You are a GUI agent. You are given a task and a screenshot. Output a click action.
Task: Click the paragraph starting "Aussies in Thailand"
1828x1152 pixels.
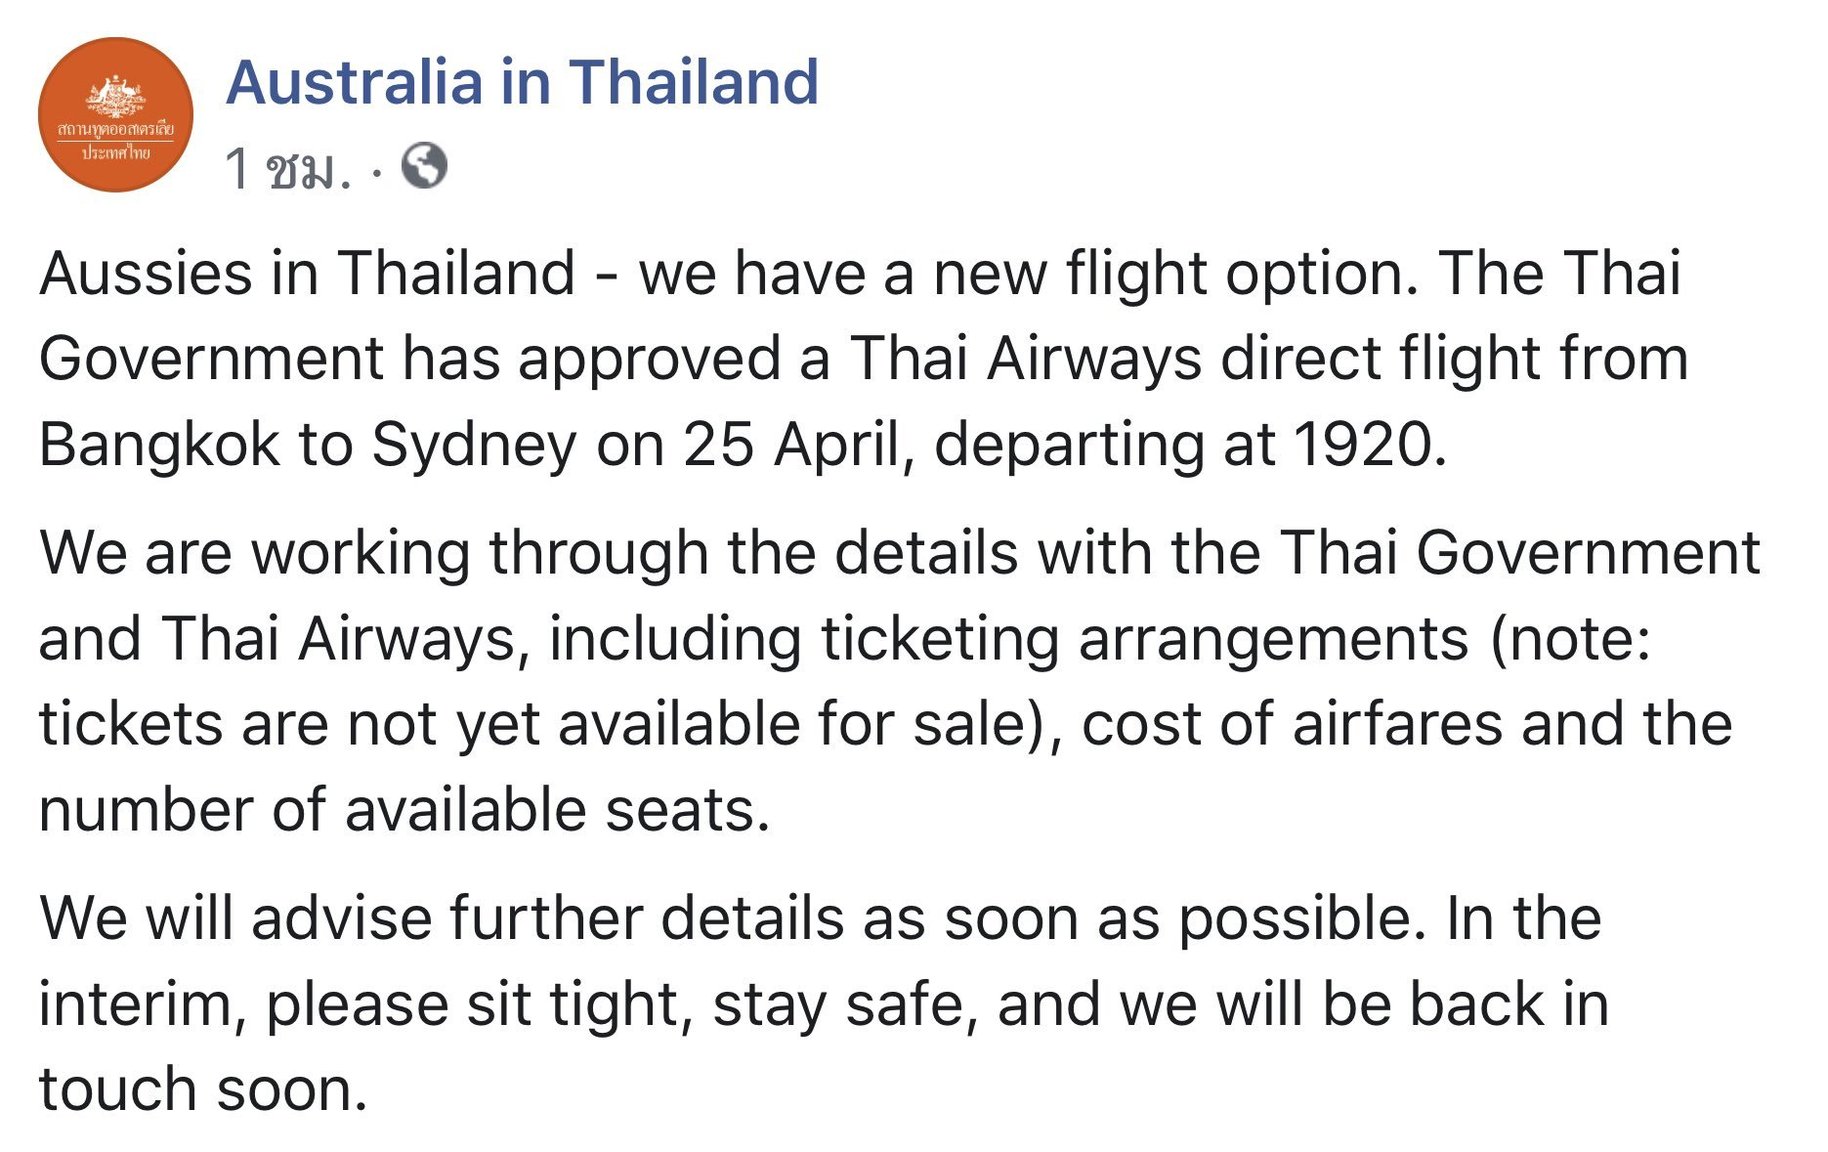click(x=864, y=358)
